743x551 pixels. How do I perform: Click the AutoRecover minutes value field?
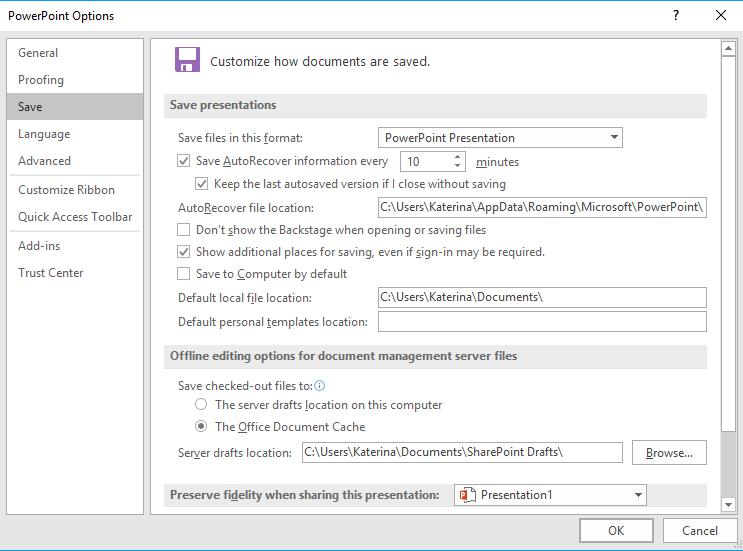426,162
